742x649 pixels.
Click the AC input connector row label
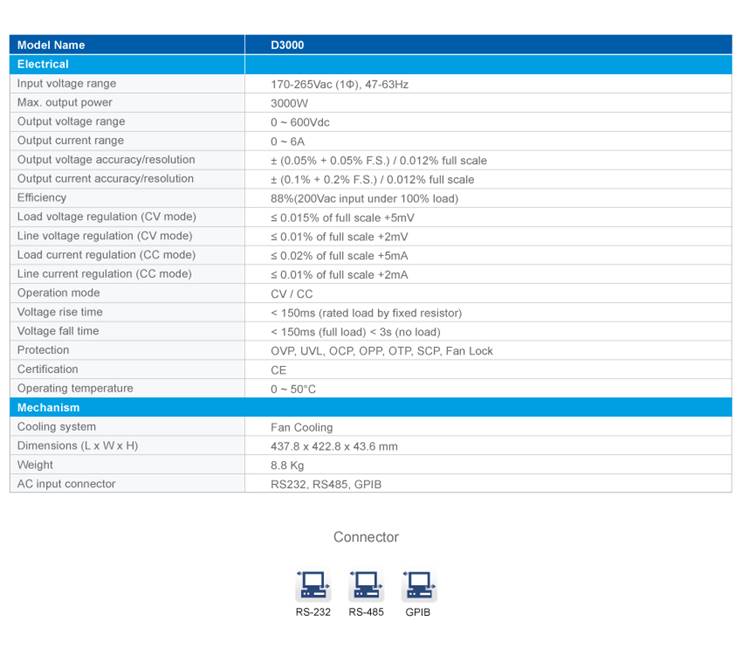[x=66, y=484]
